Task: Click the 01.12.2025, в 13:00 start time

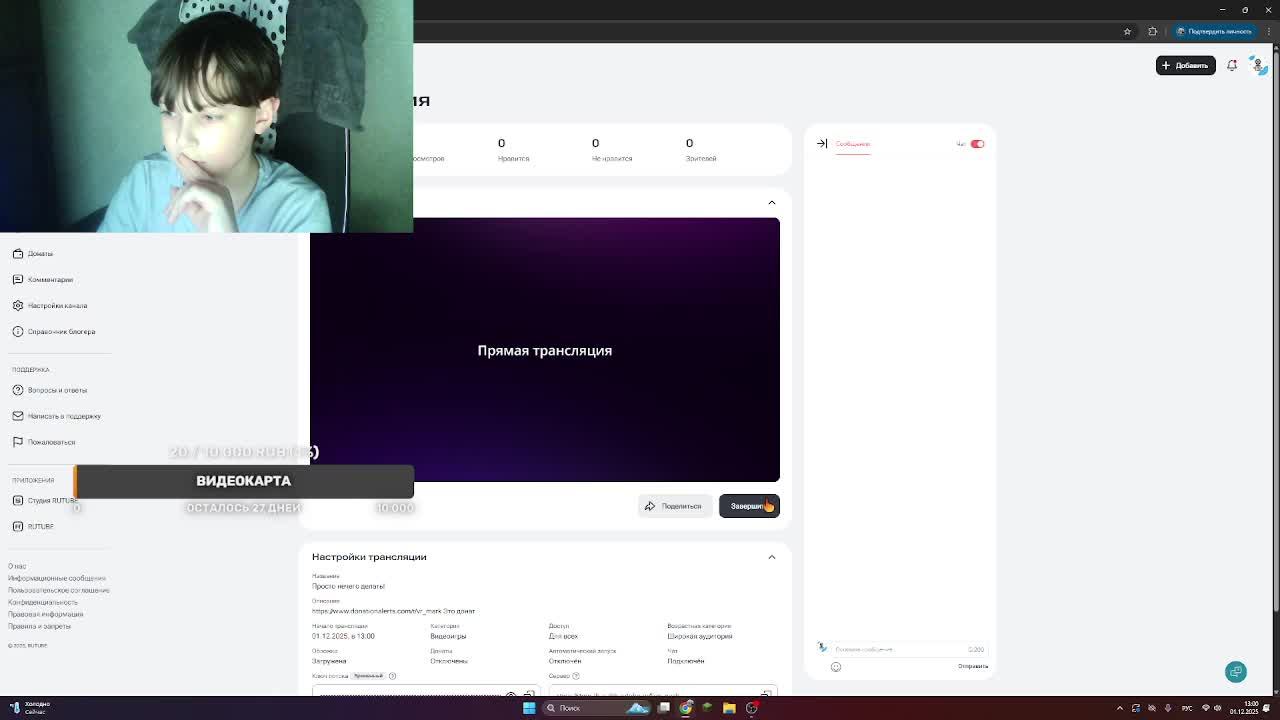Action: 343,636
